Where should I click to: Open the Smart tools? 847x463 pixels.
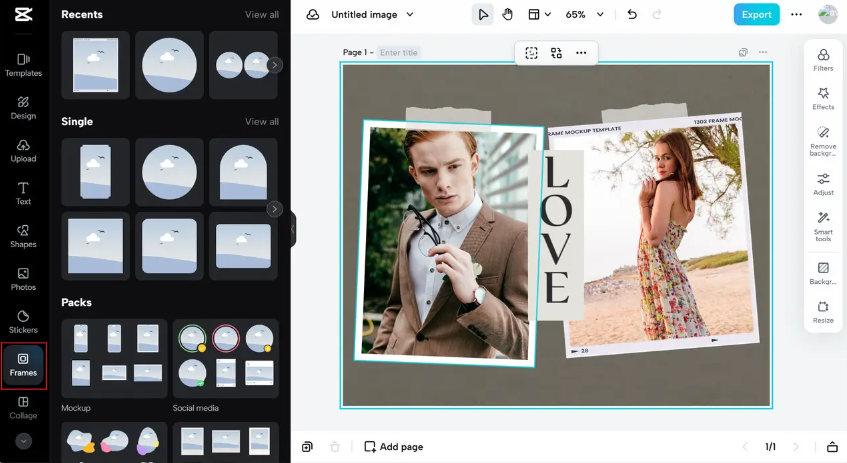click(x=823, y=226)
